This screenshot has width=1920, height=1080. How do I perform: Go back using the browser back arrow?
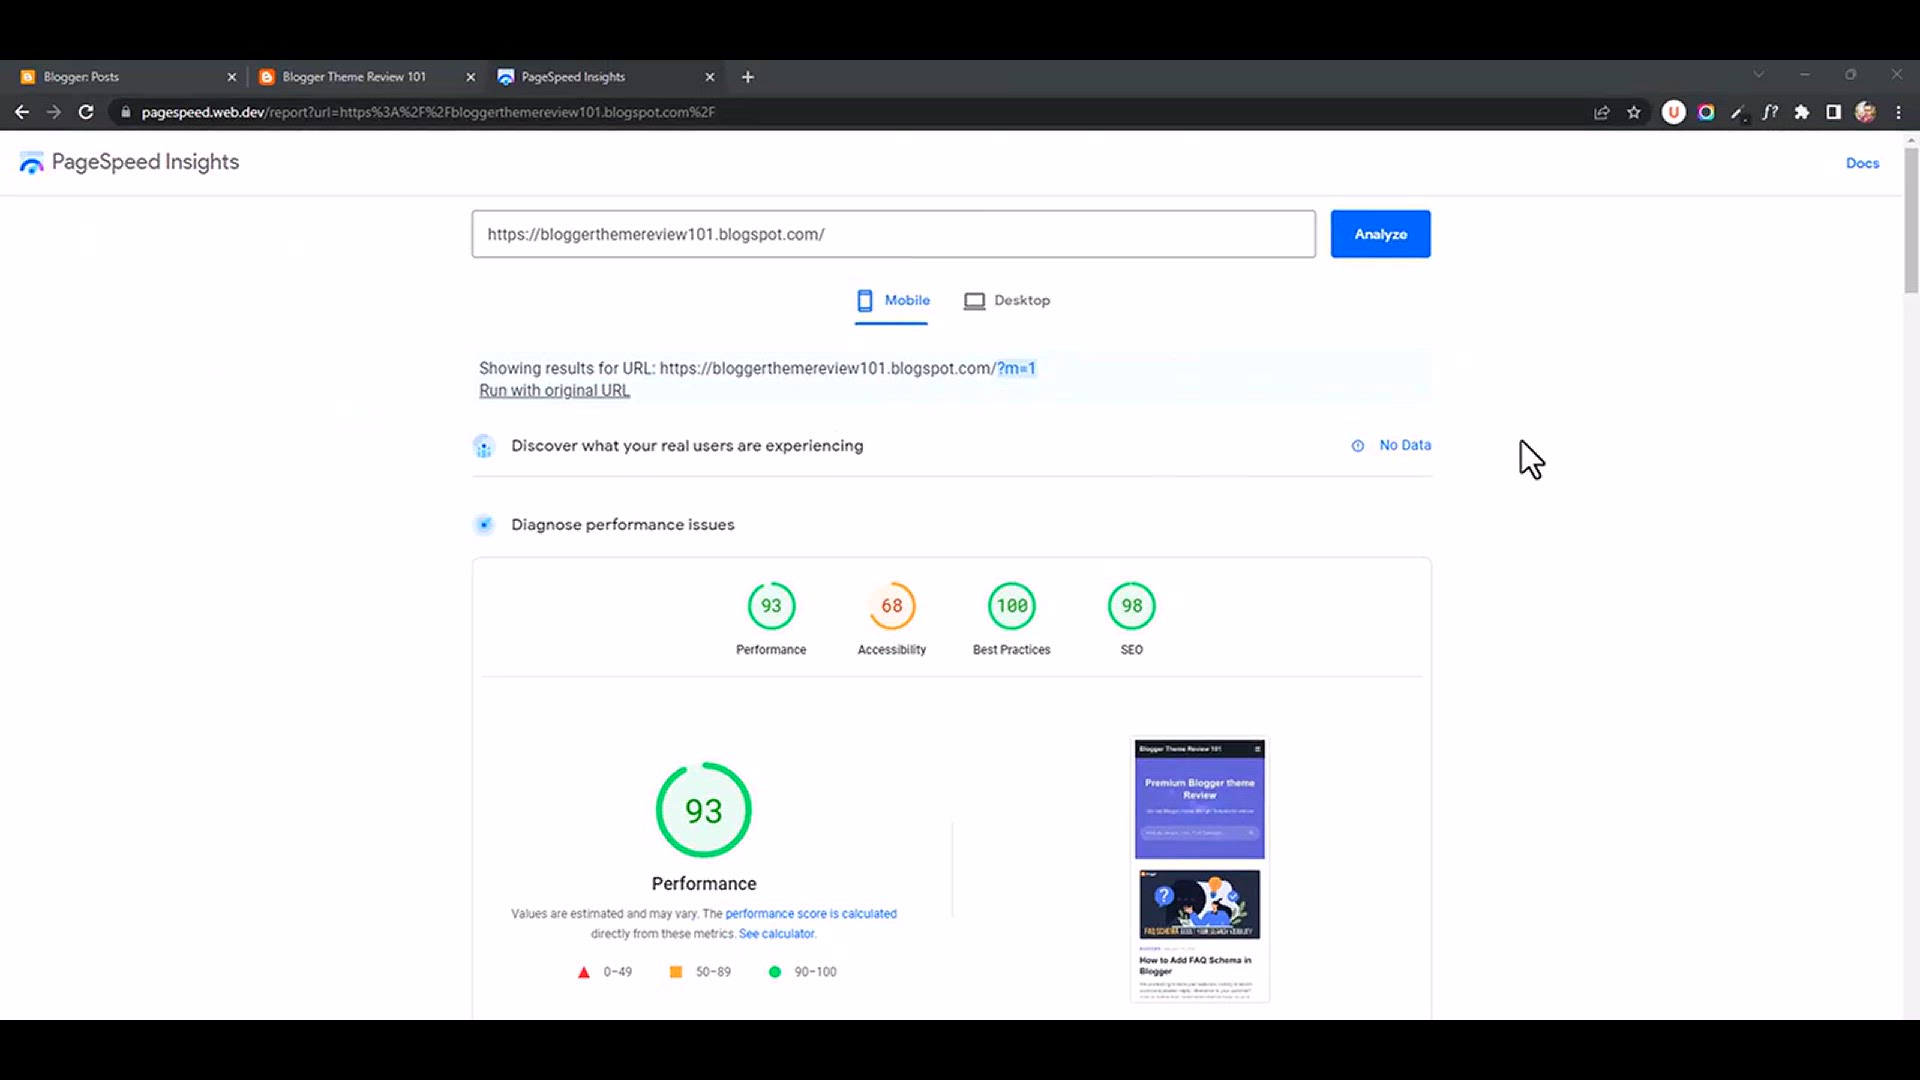pyautogui.click(x=22, y=112)
